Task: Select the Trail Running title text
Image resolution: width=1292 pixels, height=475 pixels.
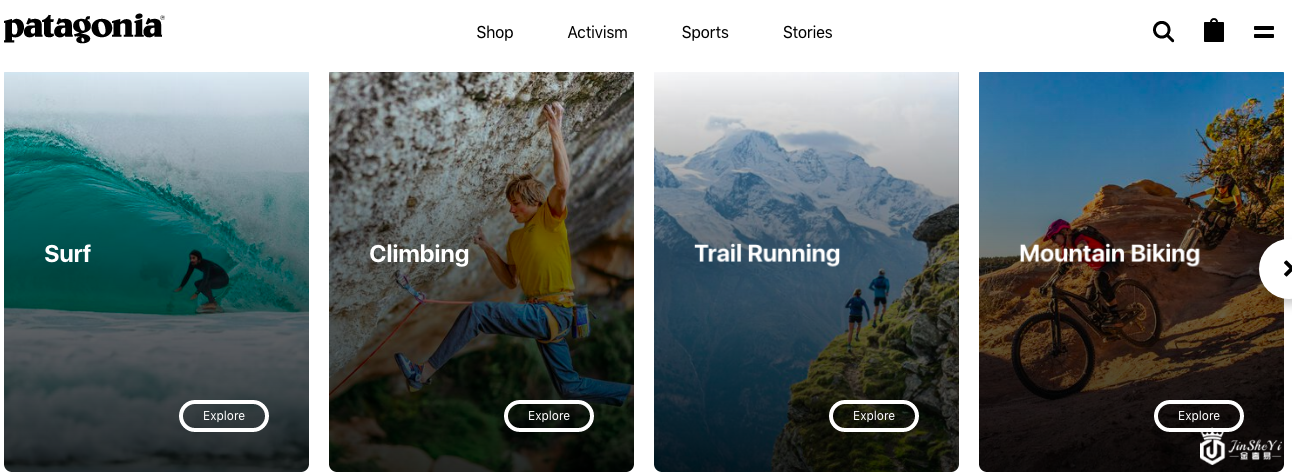Action: 767,254
